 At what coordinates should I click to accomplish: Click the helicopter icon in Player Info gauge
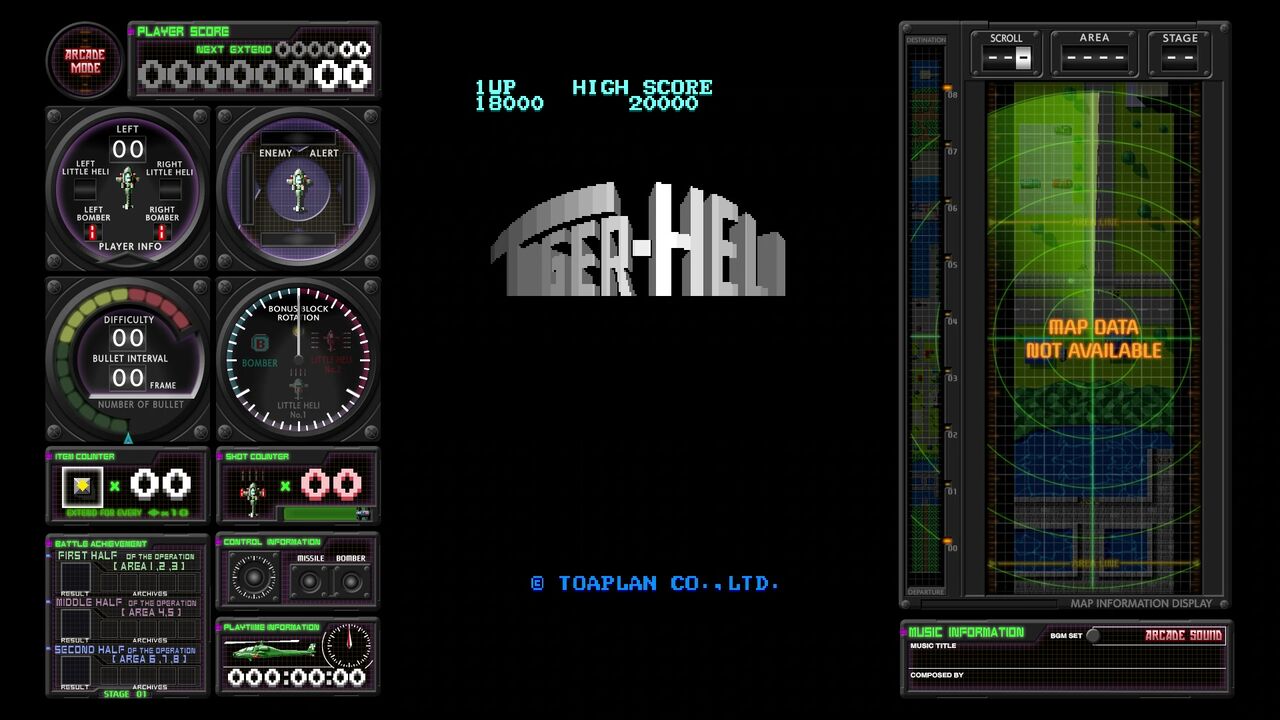tap(127, 187)
